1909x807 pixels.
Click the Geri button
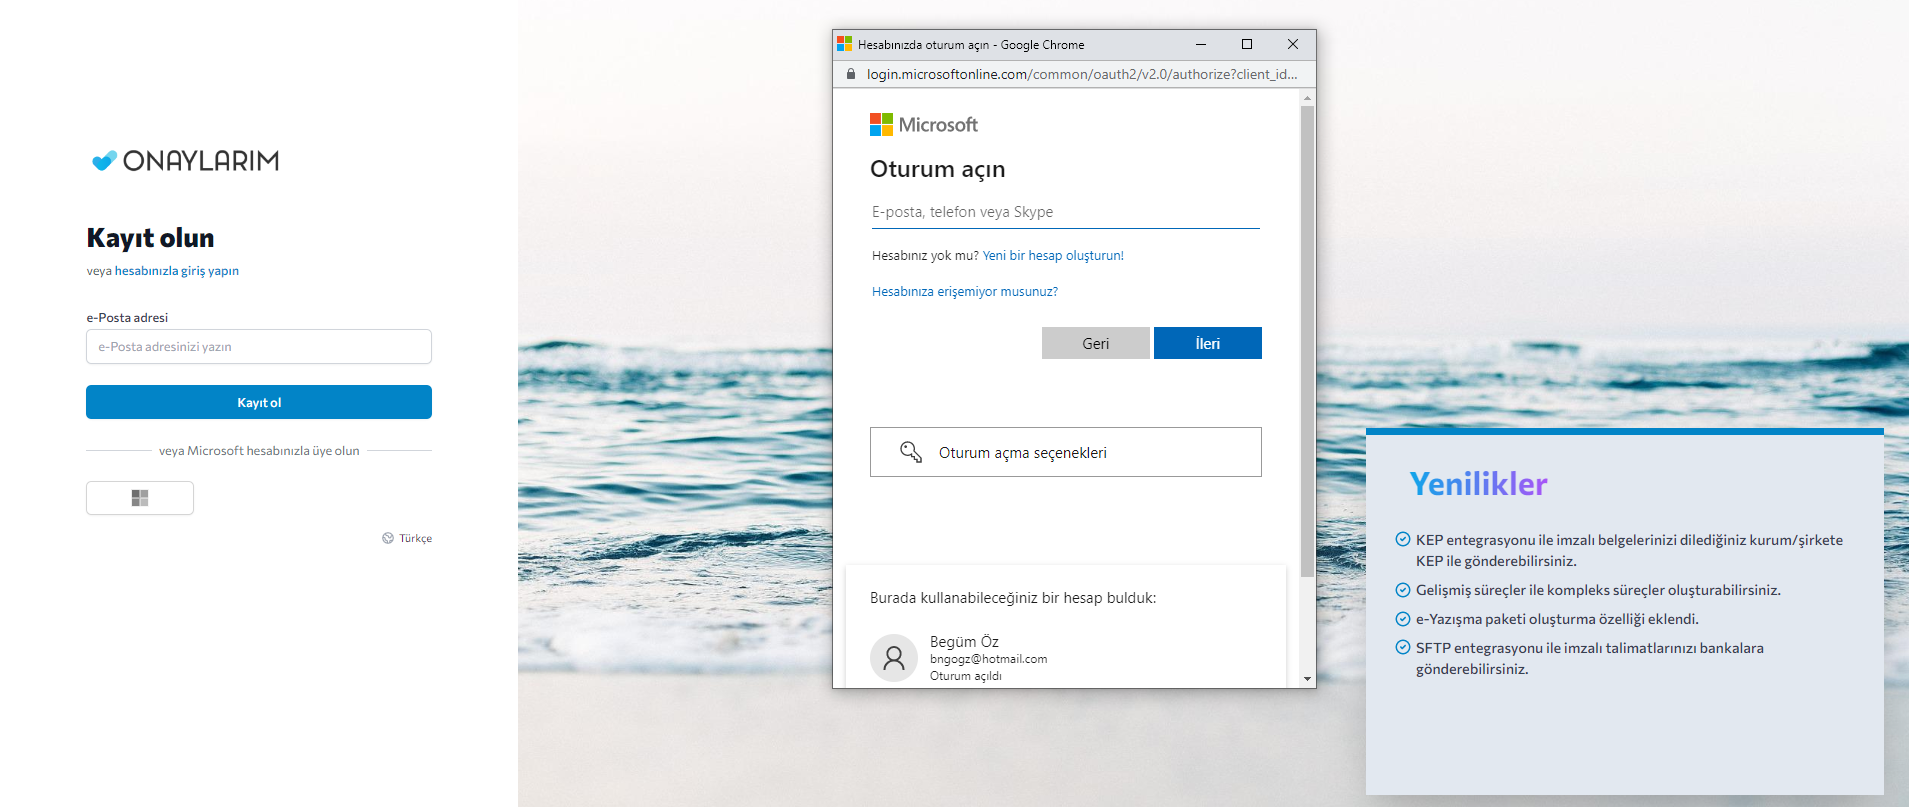(x=1095, y=343)
